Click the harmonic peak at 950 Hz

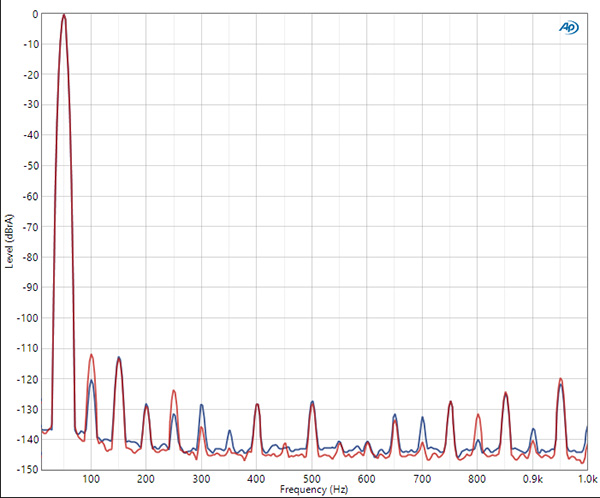click(x=561, y=380)
